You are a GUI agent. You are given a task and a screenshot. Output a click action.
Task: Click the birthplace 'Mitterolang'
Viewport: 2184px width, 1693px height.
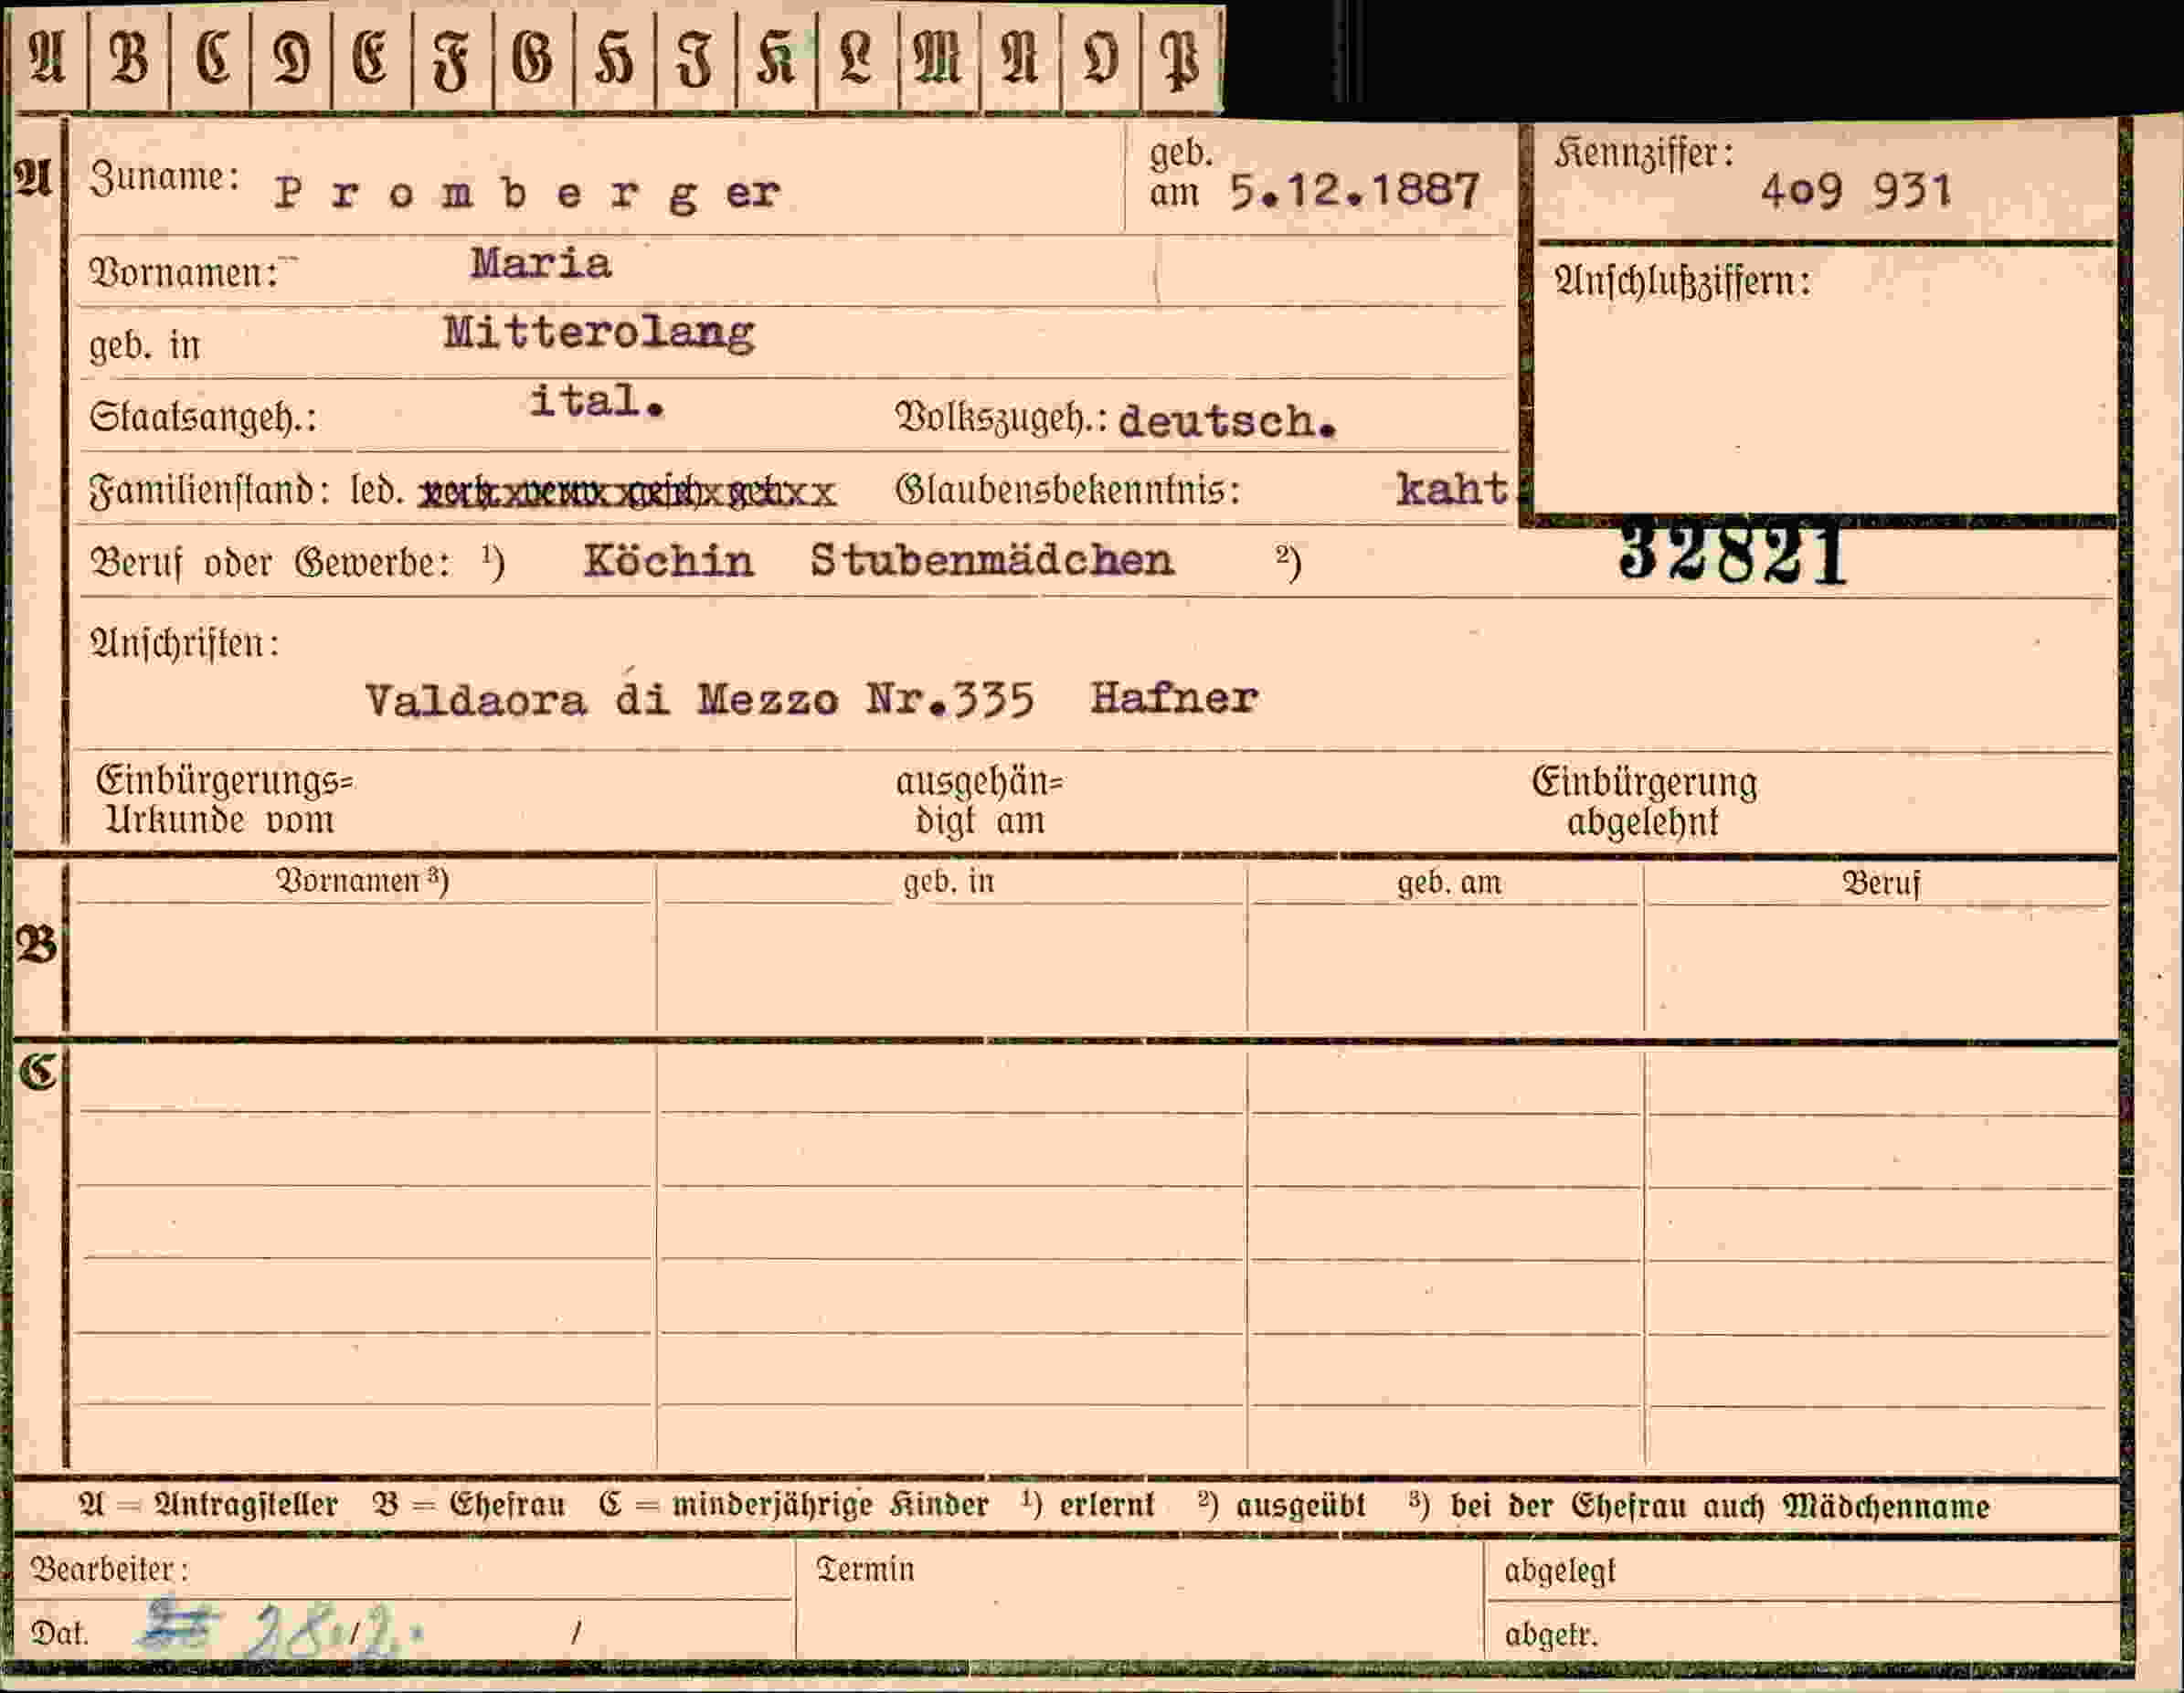[x=599, y=333]
